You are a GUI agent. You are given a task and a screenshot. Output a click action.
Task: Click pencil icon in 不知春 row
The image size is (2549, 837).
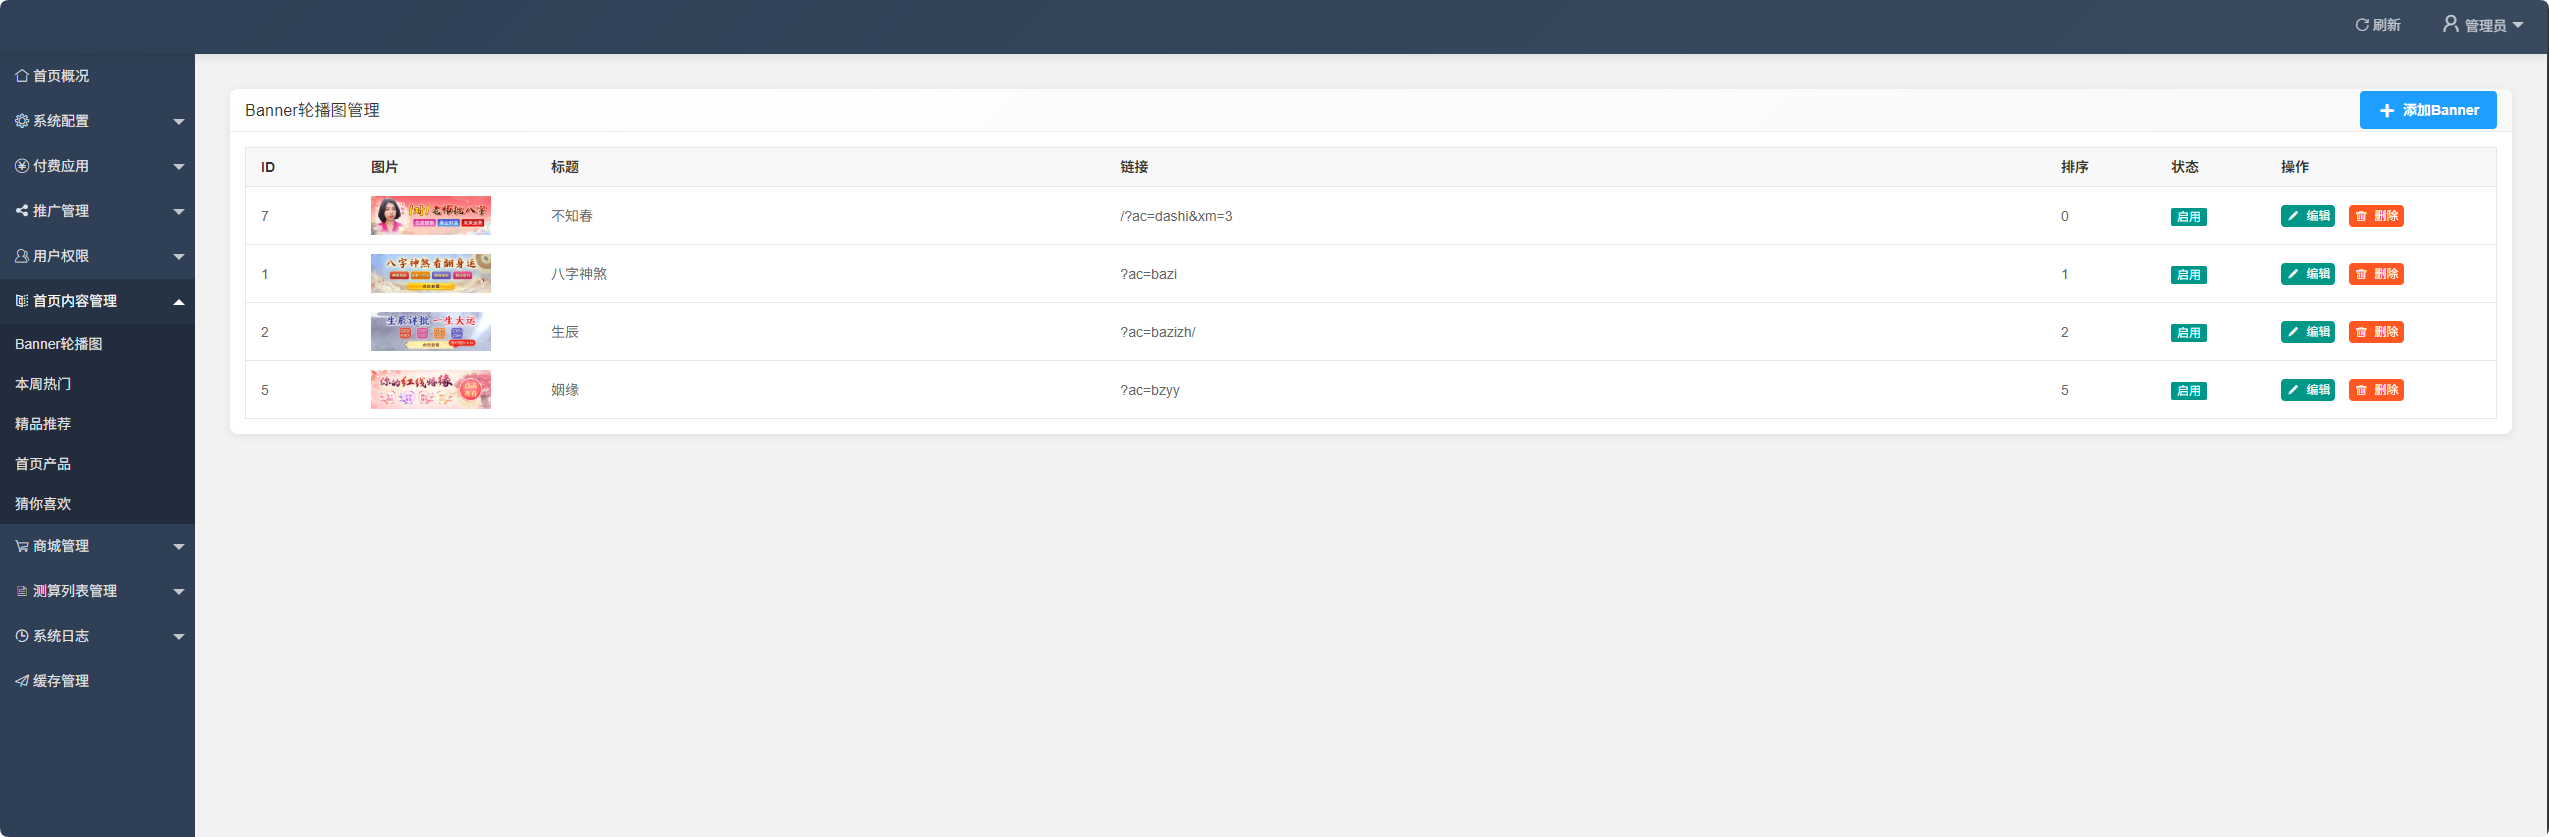(2293, 216)
